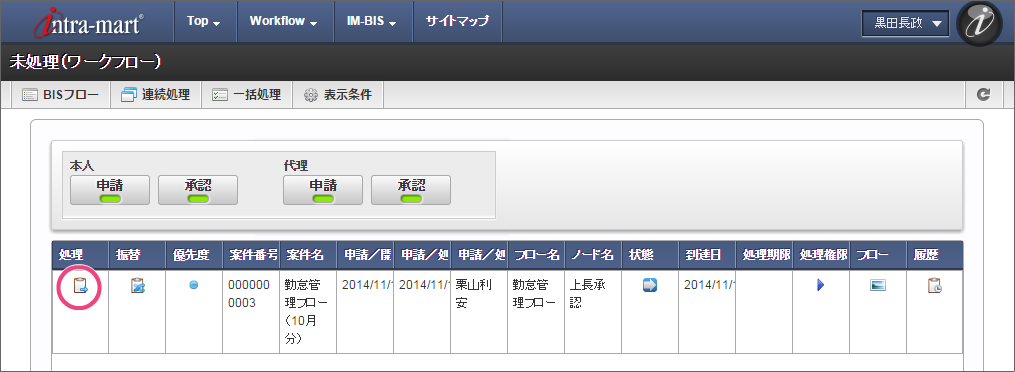Click the 振替 column header
The width and height of the screenshot is (1015, 372).
point(137,255)
